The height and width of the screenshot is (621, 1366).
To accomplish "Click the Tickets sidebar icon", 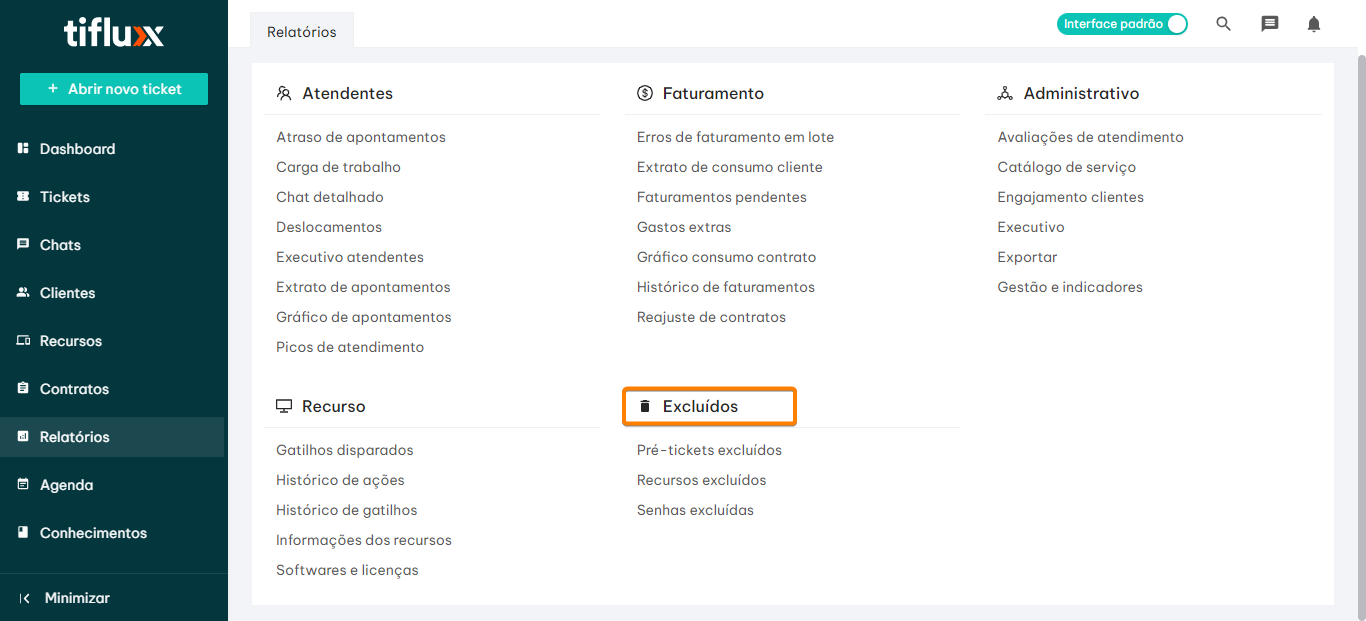I will pyautogui.click(x=23, y=197).
